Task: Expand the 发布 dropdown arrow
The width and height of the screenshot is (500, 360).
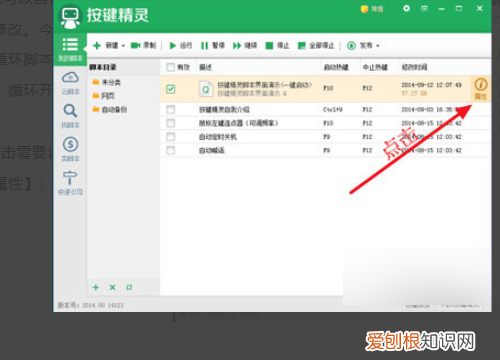Action: click(x=378, y=46)
